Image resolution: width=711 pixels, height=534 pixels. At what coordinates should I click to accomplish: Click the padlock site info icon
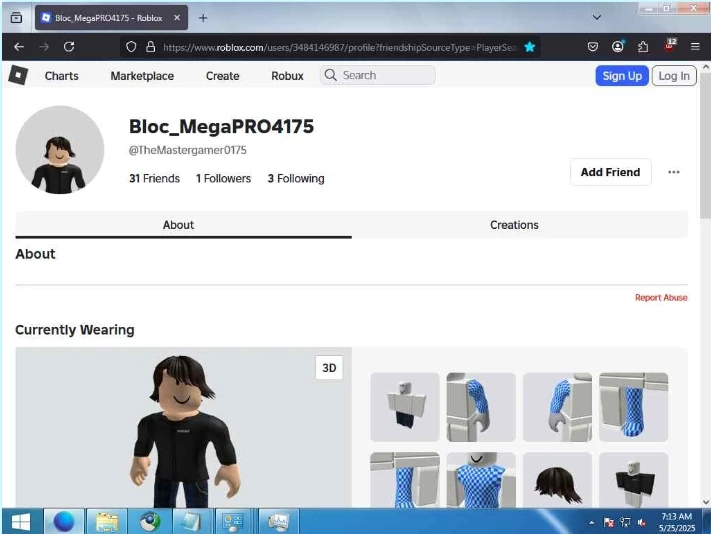151,47
